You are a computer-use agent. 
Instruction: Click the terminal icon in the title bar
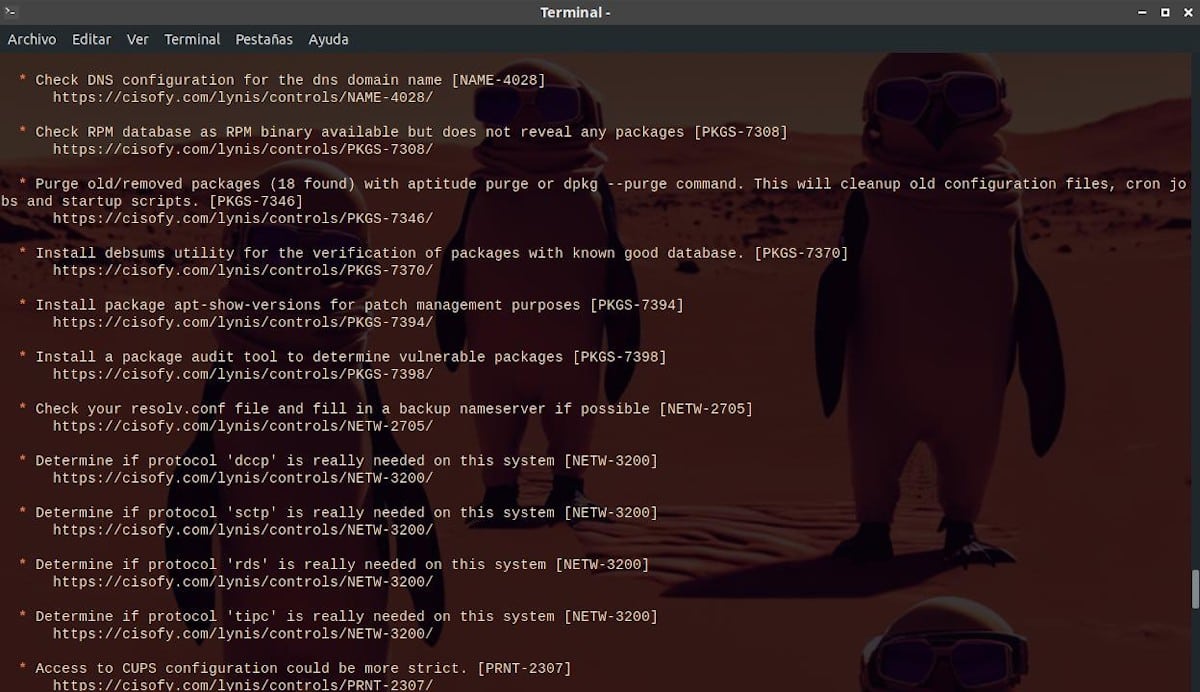11,12
